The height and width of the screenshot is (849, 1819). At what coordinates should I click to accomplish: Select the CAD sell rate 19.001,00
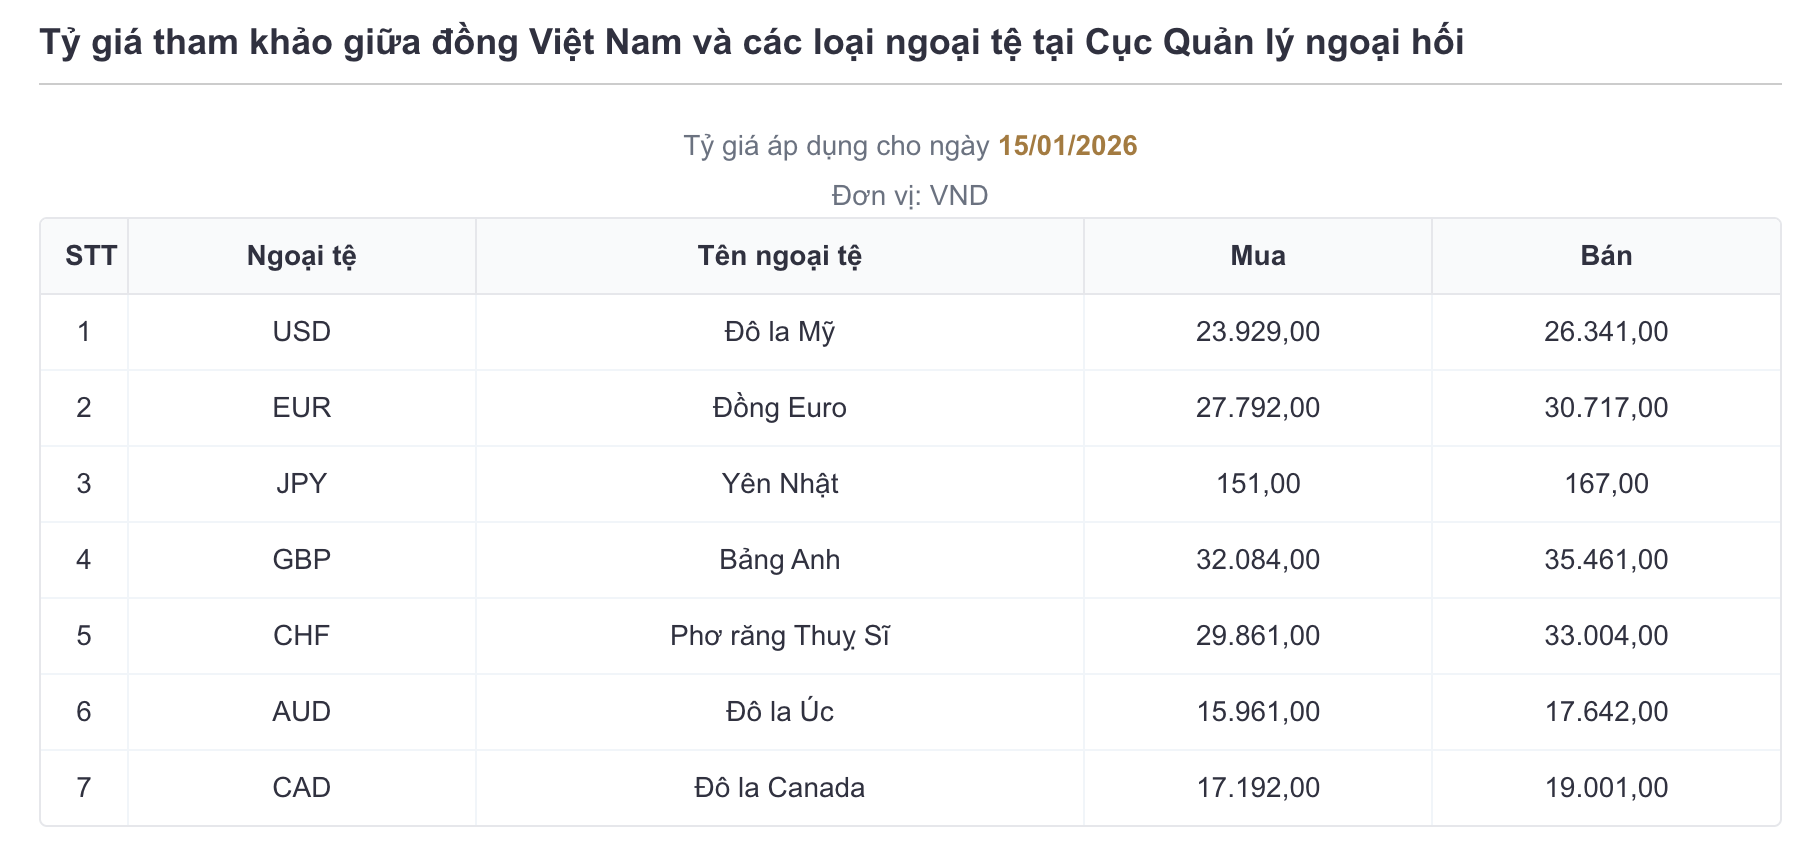[x=1605, y=788]
